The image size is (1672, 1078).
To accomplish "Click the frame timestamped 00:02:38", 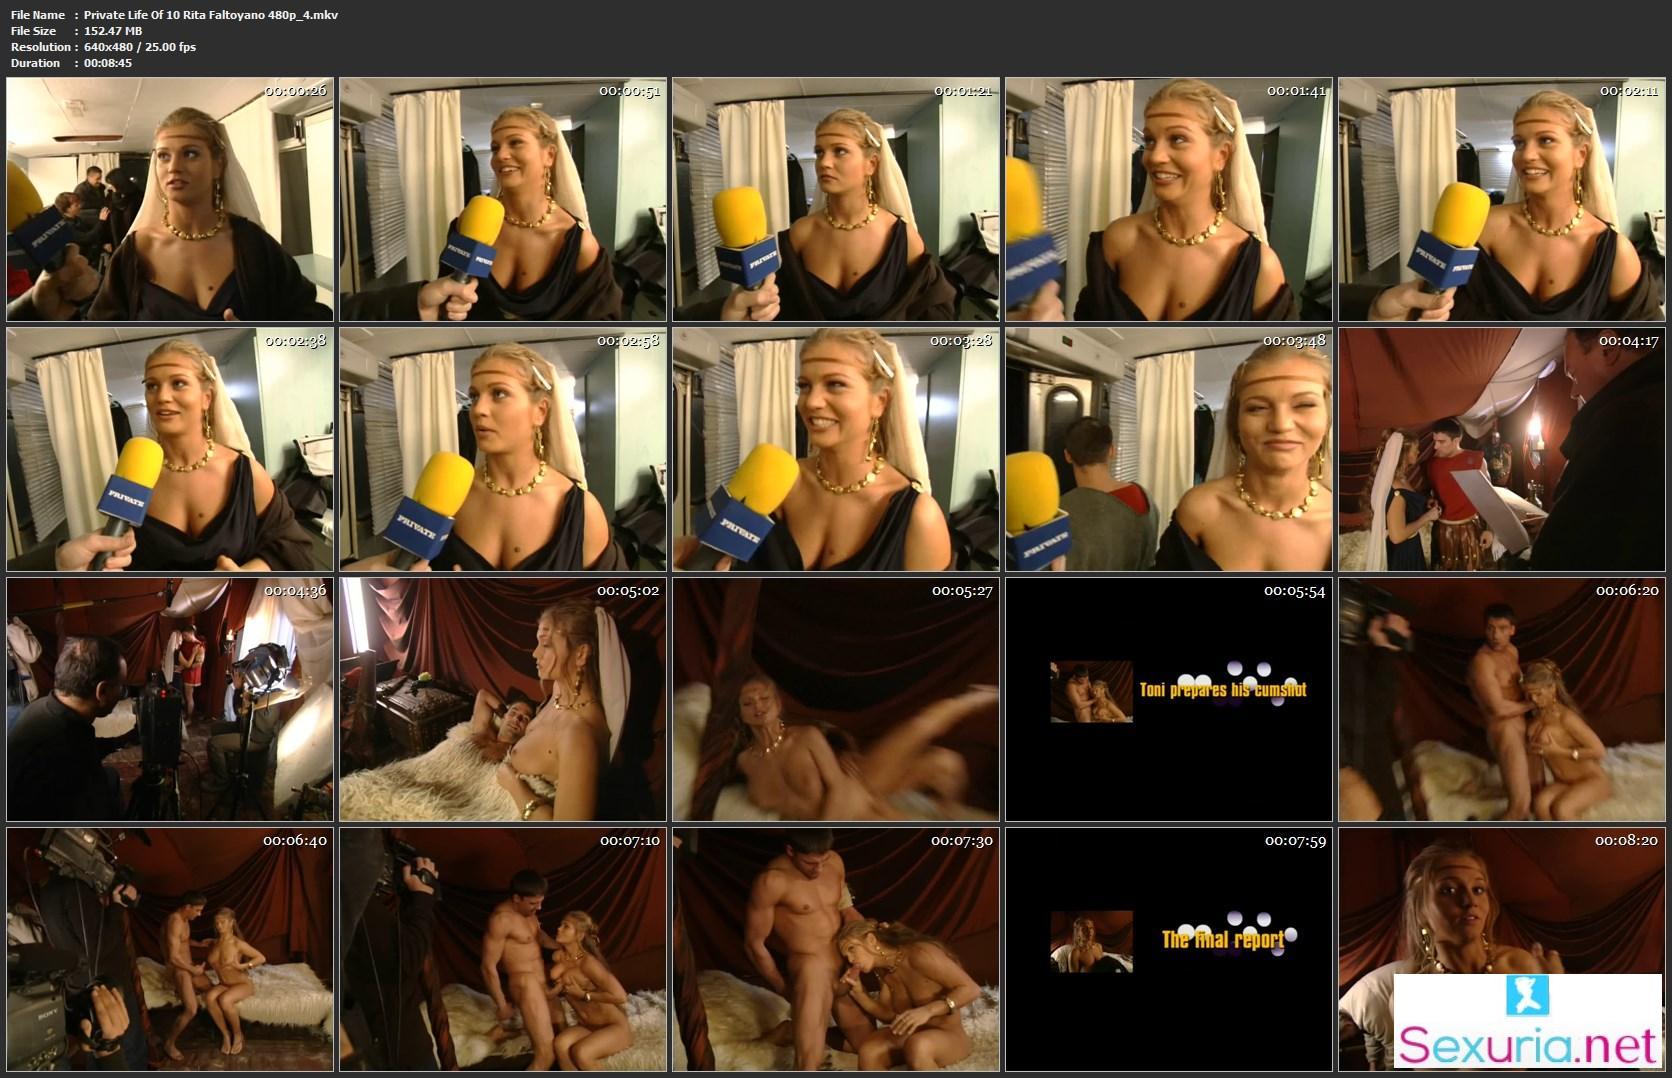I will click(169, 449).
